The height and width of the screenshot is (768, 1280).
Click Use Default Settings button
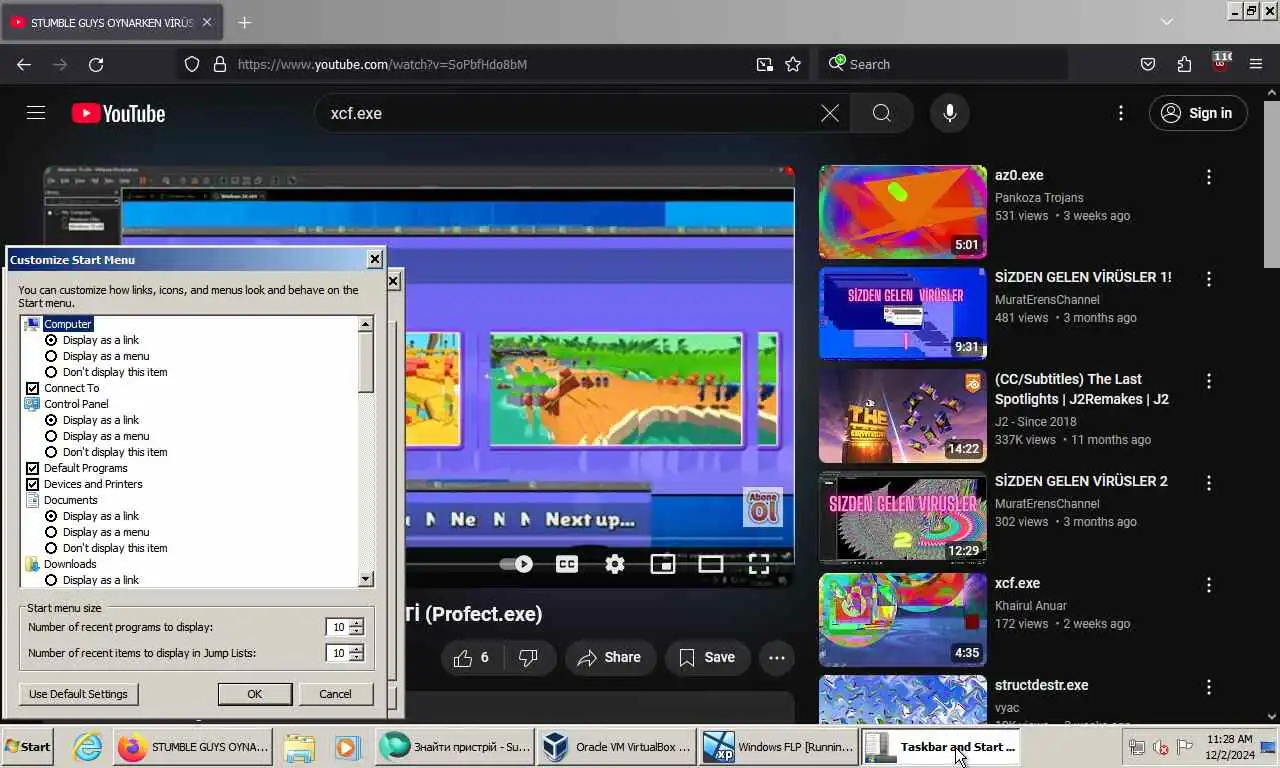pyautogui.click(x=78, y=694)
